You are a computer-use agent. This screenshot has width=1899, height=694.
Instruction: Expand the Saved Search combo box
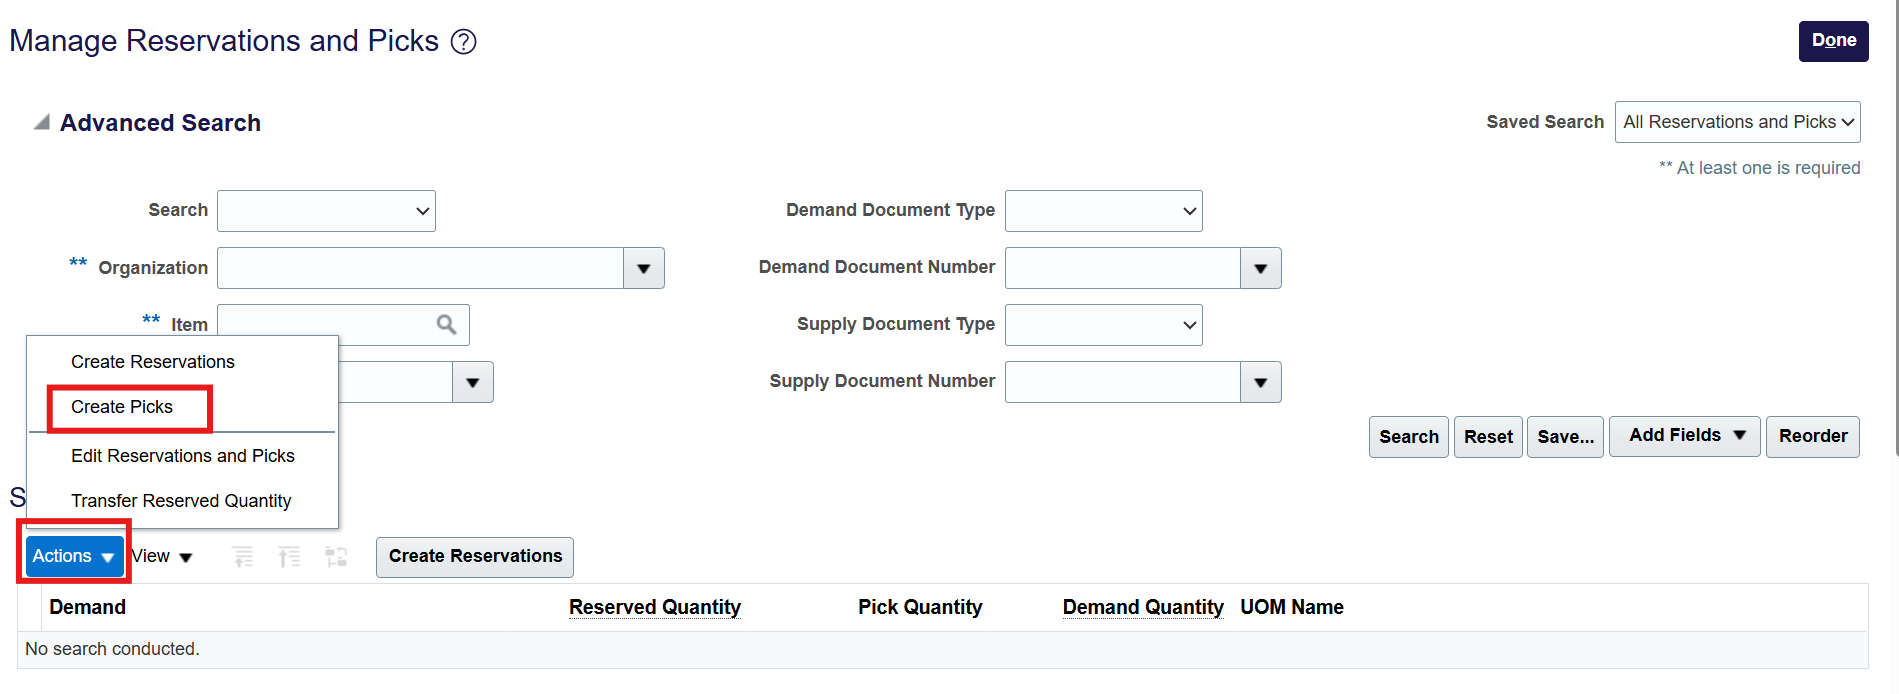point(1737,122)
